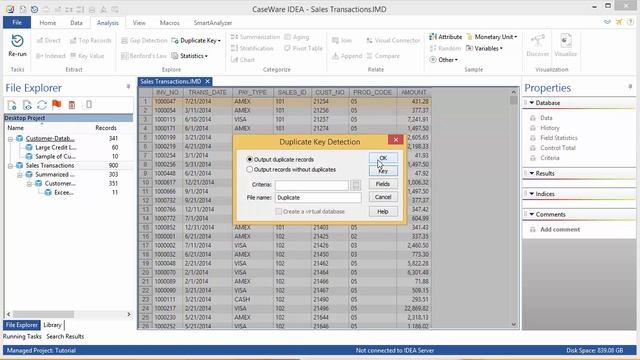Select Random sampling
Viewport: 640px width, 360px height.
[x=445, y=48]
